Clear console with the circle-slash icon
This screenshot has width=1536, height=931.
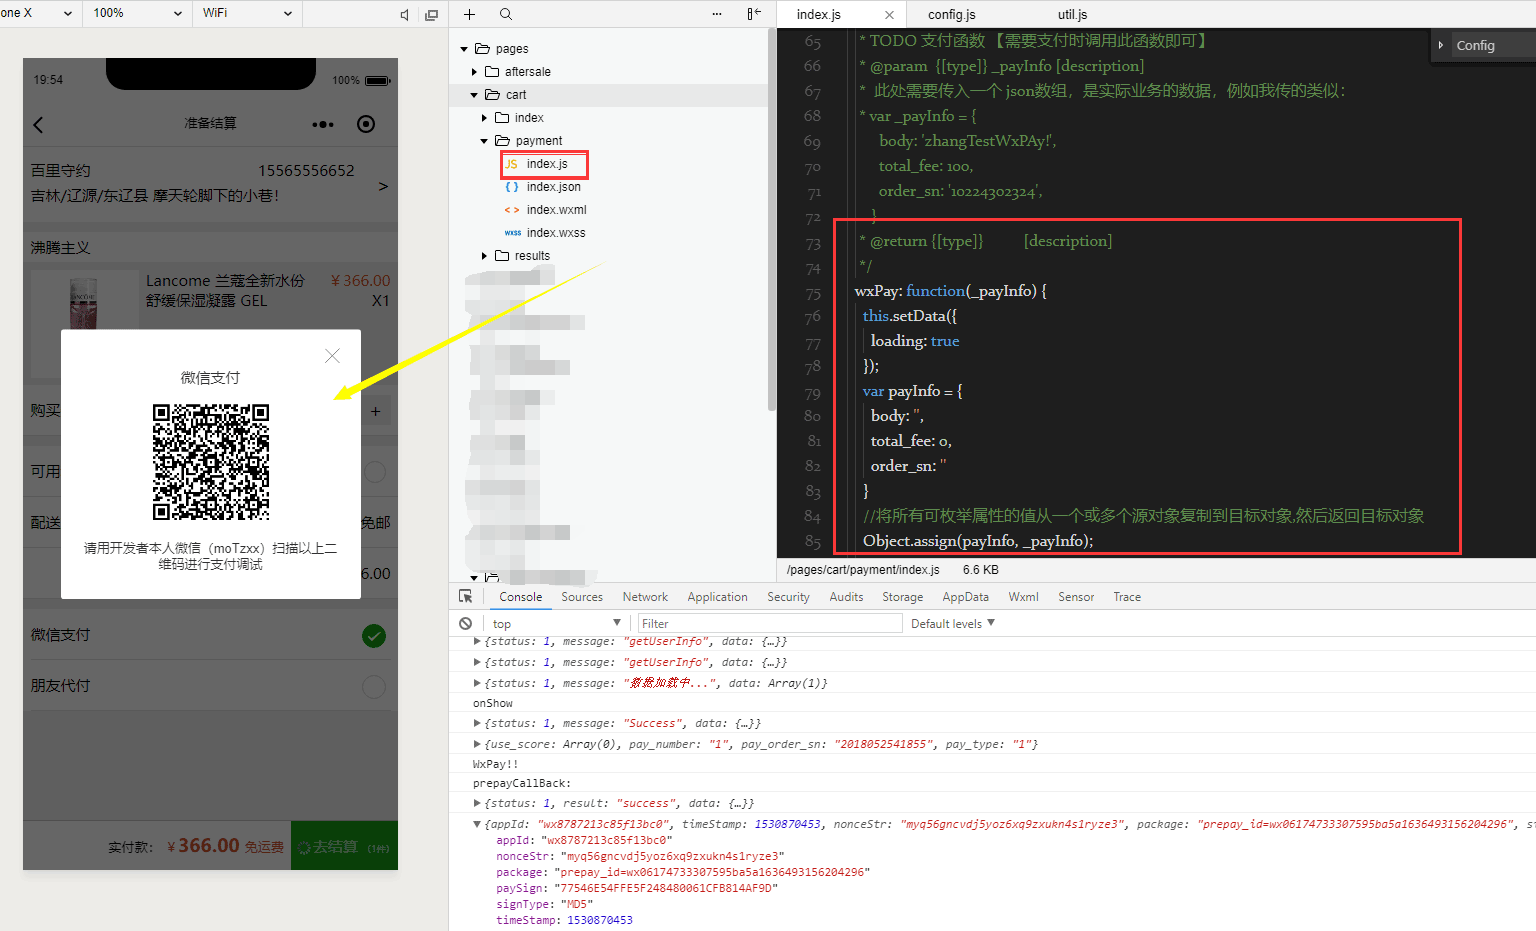tap(466, 623)
